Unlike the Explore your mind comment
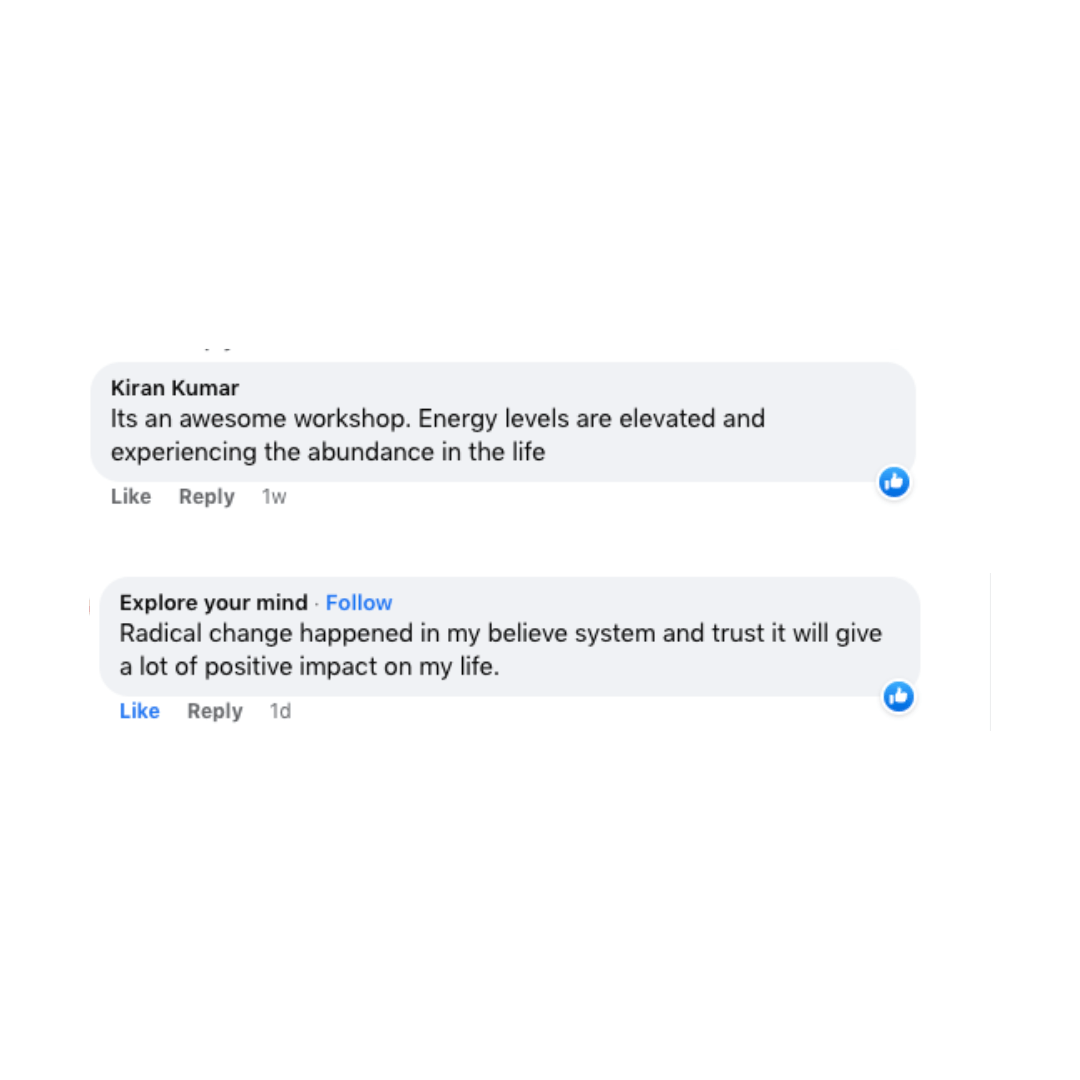Image resolution: width=1080 pixels, height=1080 pixels. 139,711
